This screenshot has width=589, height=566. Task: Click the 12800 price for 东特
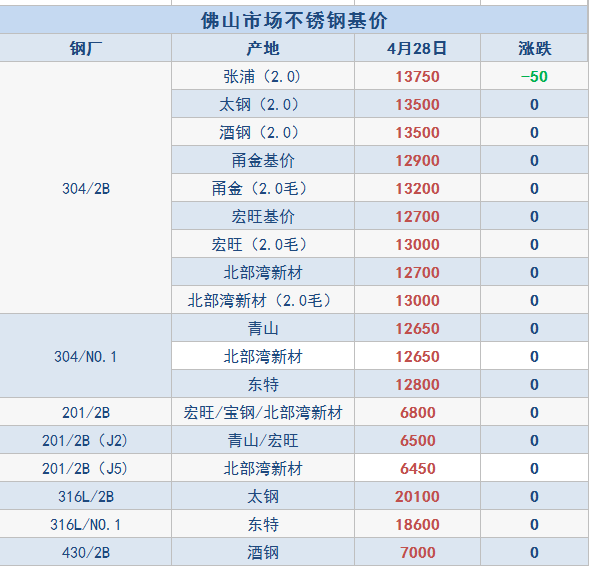click(x=417, y=385)
